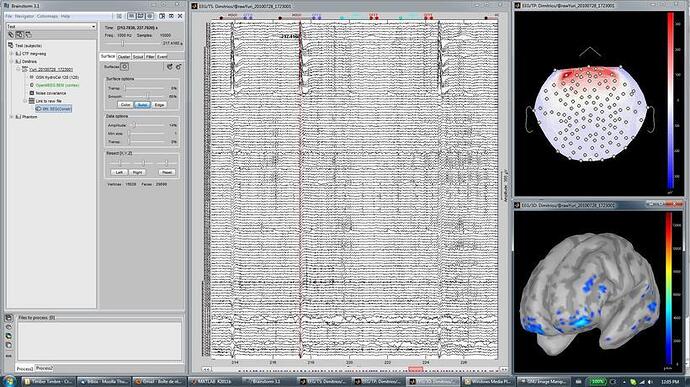Select the functional data view icon above tree
Screen dimensions: 690x387
pyautogui.click(x=19, y=35)
